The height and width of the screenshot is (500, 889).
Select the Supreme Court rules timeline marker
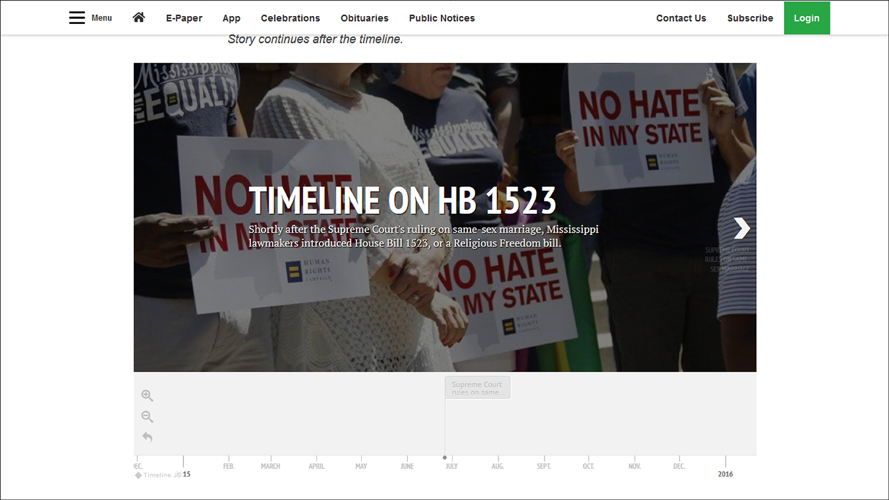tap(477, 388)
